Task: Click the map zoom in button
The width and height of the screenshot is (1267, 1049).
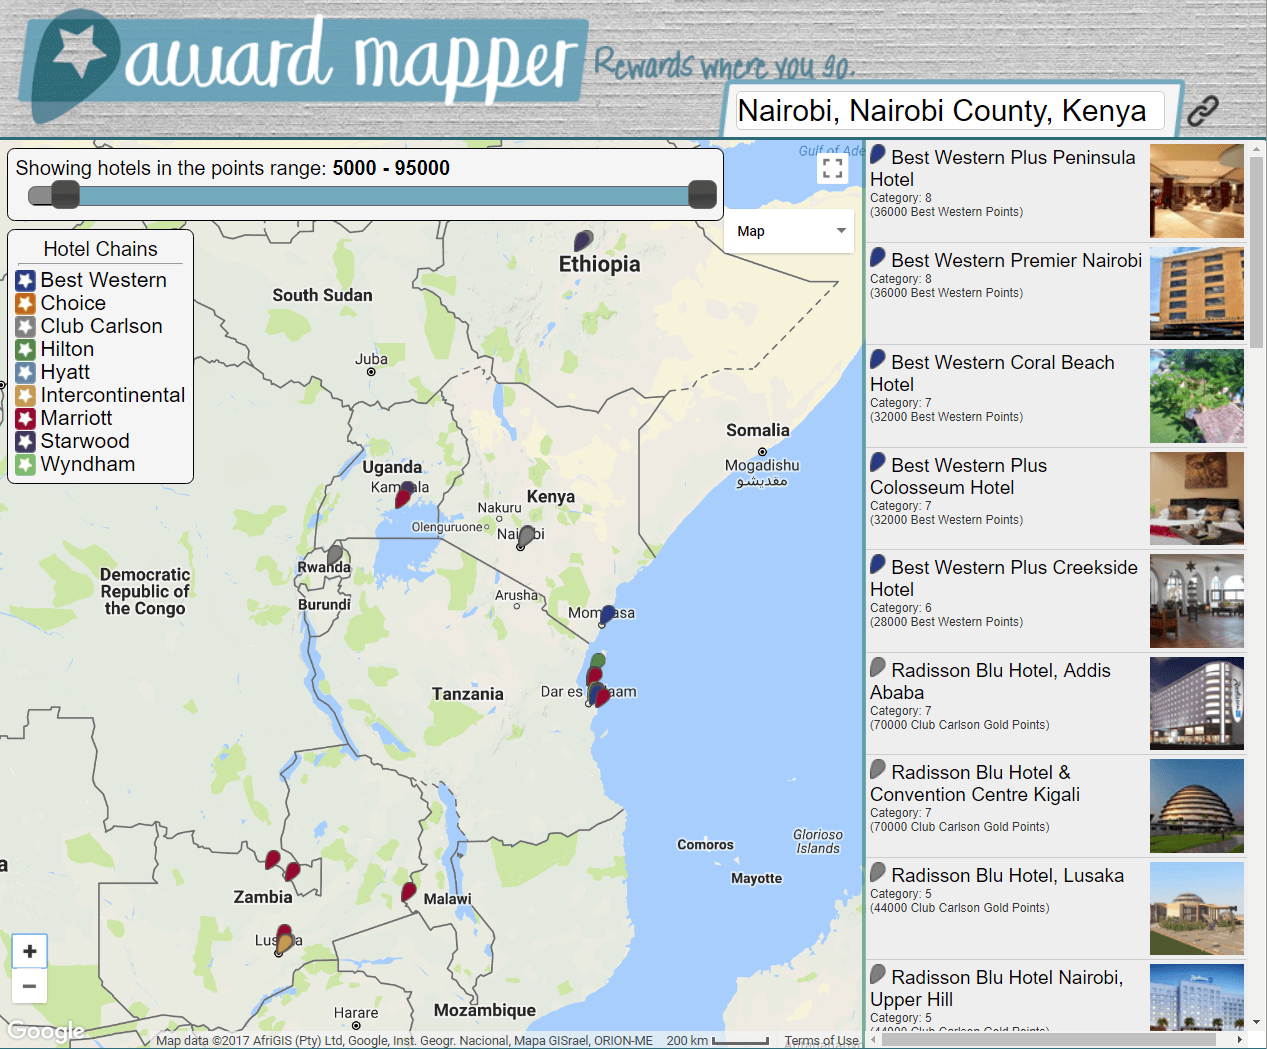Action: [x=30, y=951]
